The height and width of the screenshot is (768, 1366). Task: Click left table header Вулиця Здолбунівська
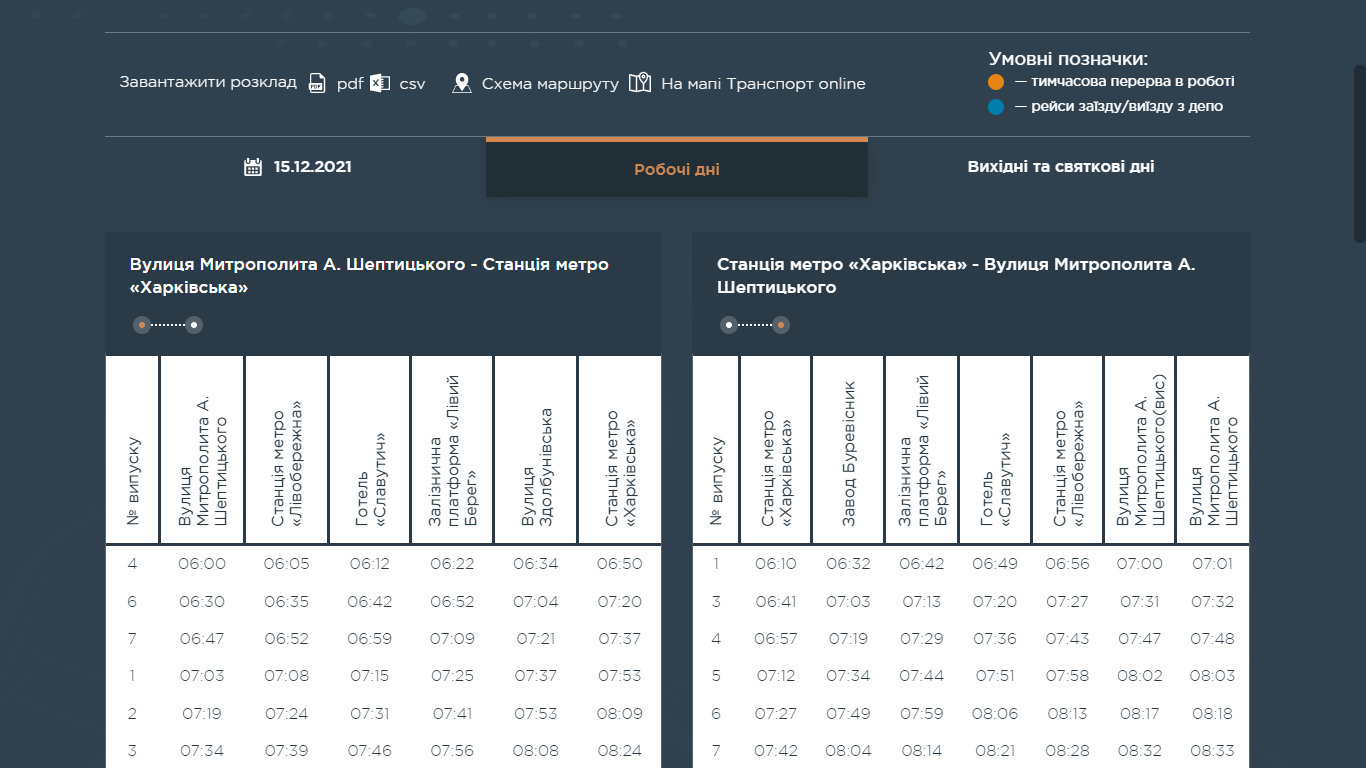click(x=536, y=450)
